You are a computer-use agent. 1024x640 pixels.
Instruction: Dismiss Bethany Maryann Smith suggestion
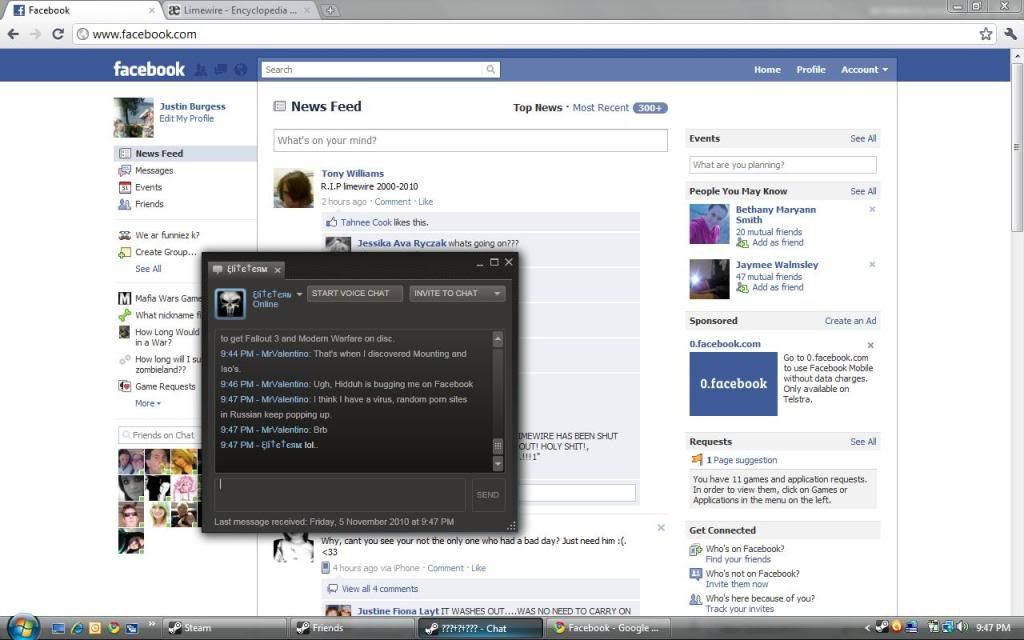click(872, 210)
